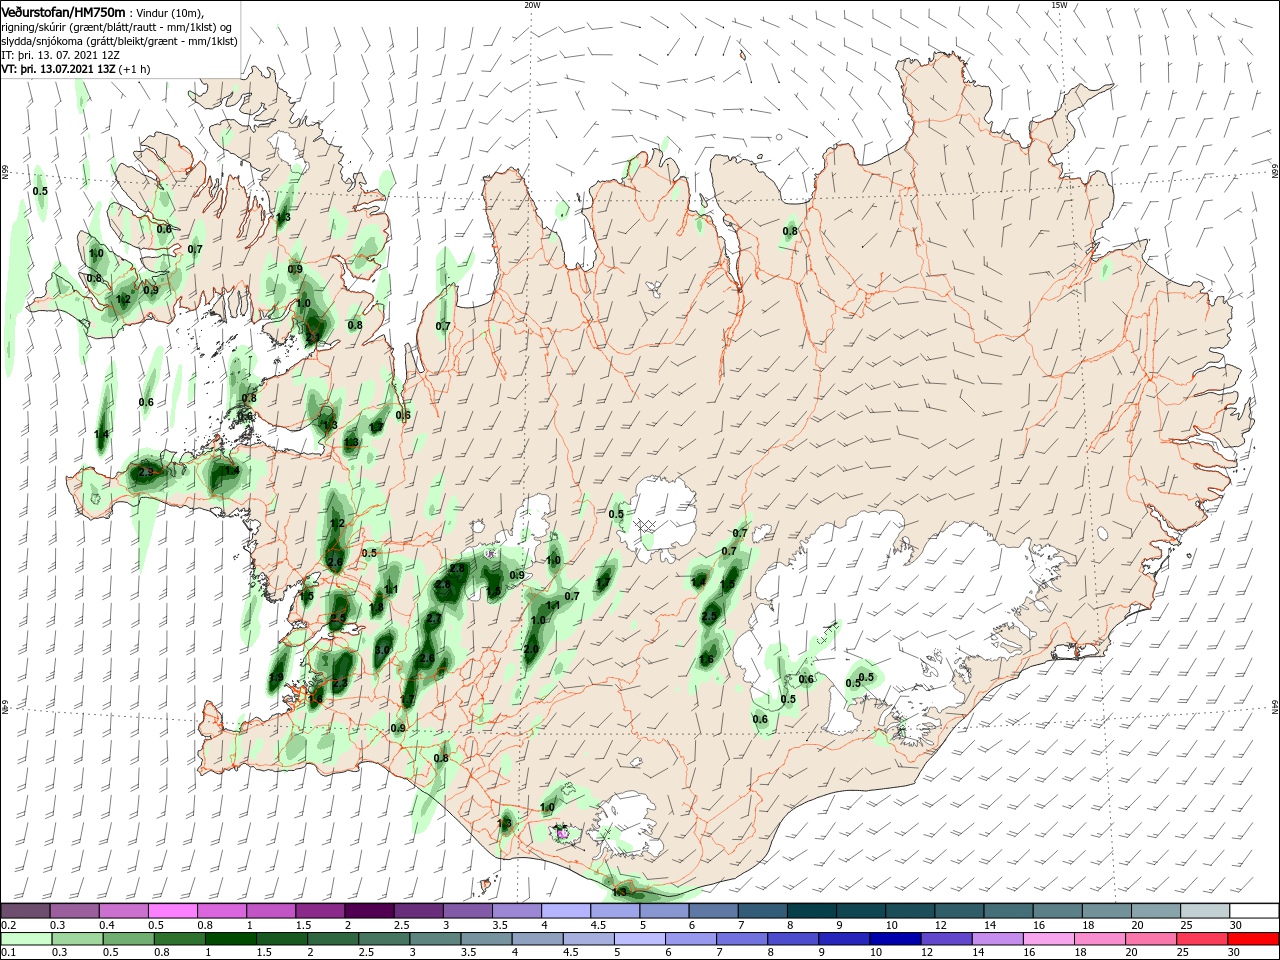Click the 'Vindur (10m)' header label
The image size is (1280, 960).
pos(171,12)
